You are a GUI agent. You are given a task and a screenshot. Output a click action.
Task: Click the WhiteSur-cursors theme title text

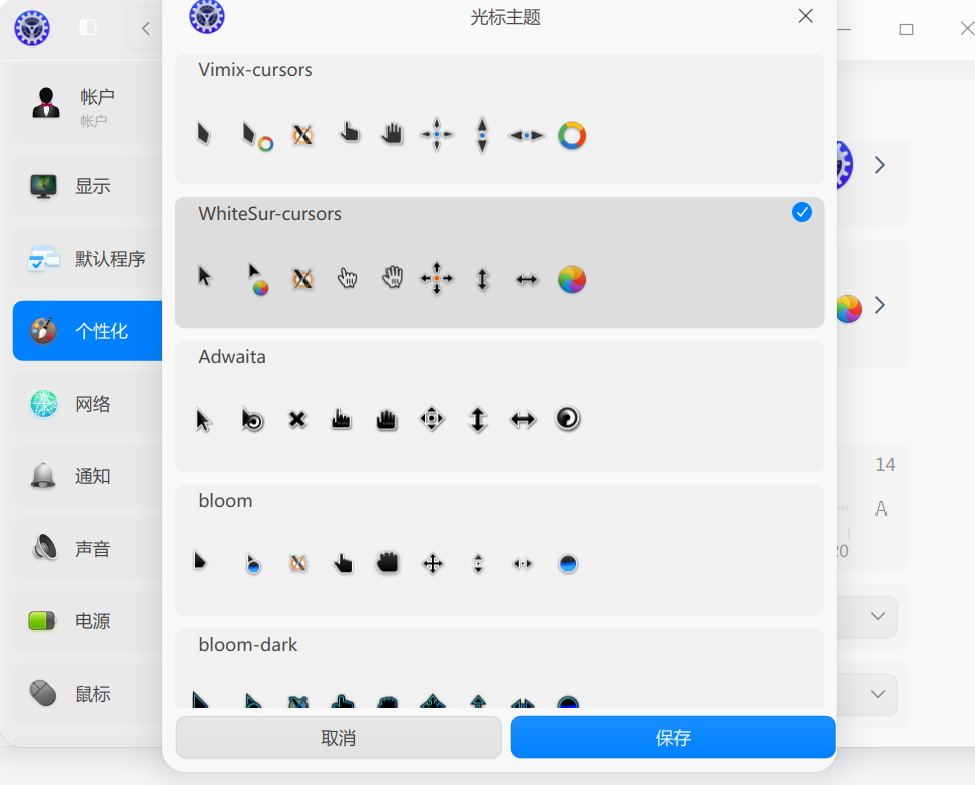tap(270, 213)
